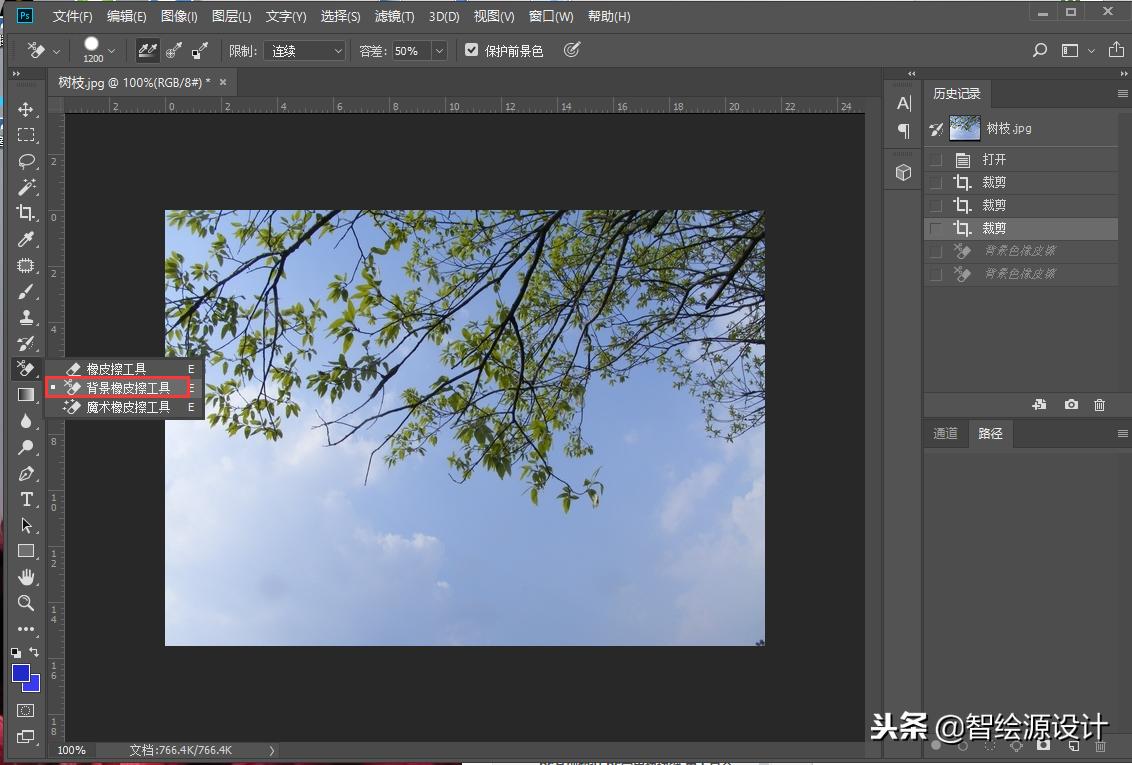Create a new snapshot with the camera icon
The image size is (1132, 765).
1071,404
